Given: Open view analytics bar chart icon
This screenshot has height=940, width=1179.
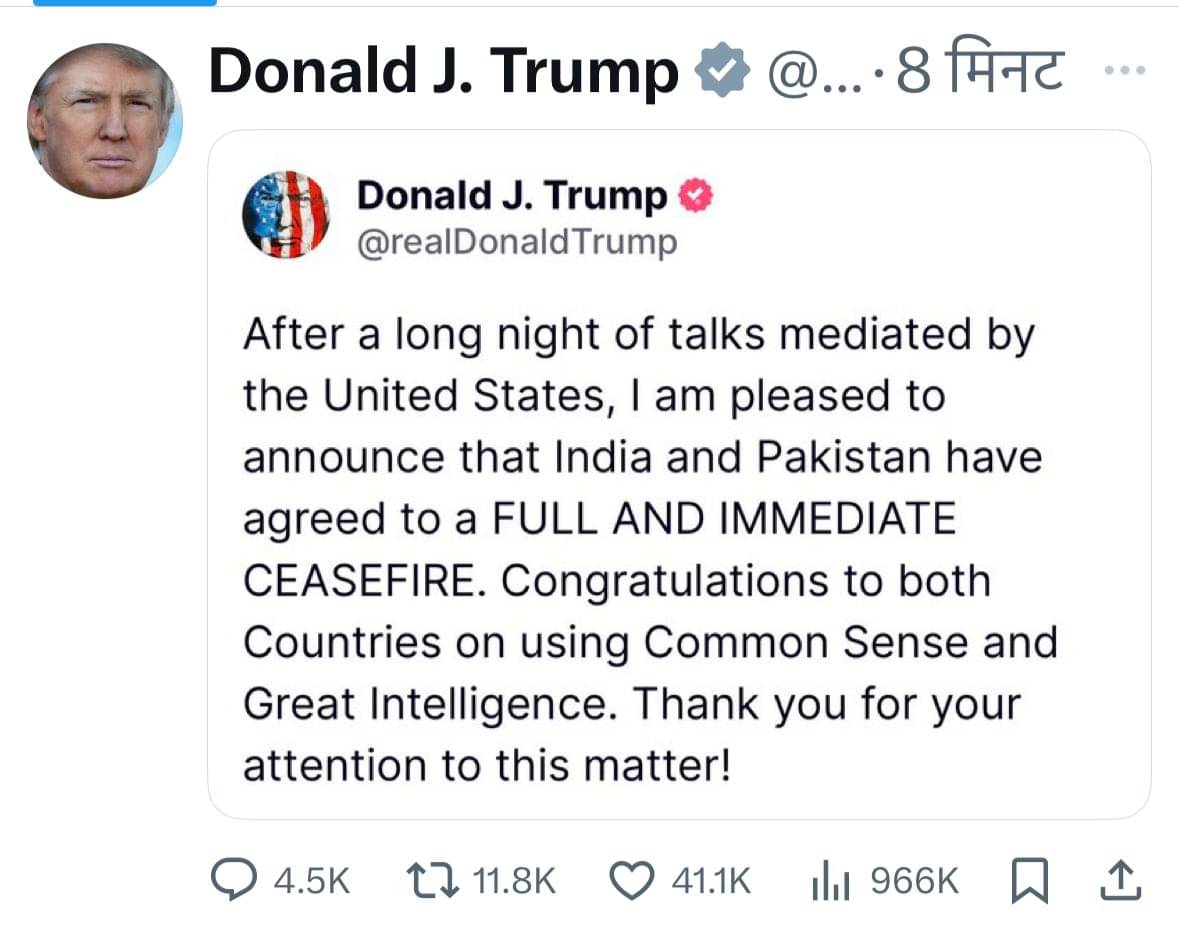Looking at the screenshot, I should coord(831,881).
